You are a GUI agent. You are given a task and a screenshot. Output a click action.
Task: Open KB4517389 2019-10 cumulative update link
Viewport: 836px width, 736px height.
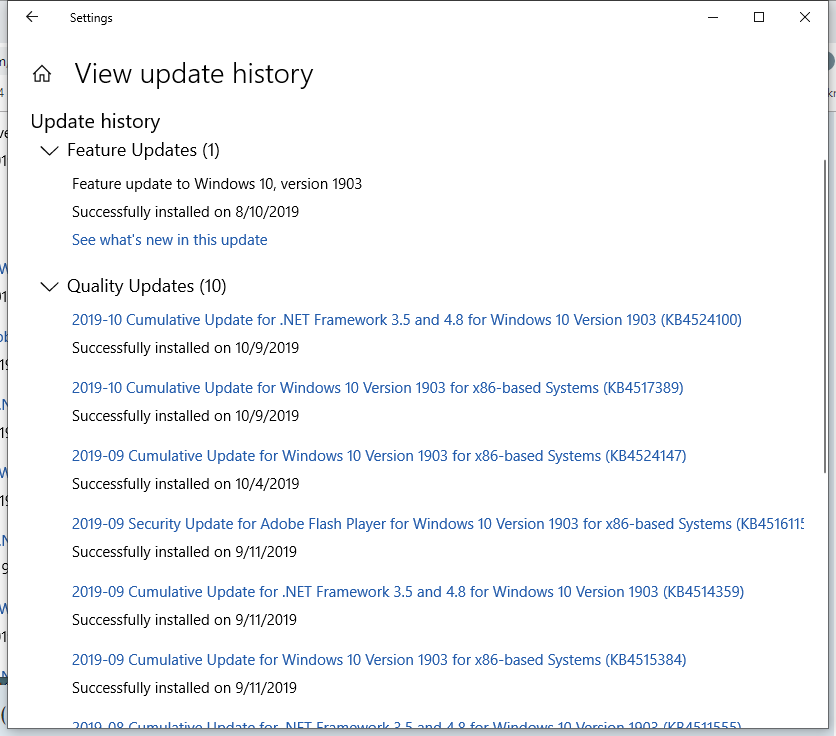tap(377, 388)
